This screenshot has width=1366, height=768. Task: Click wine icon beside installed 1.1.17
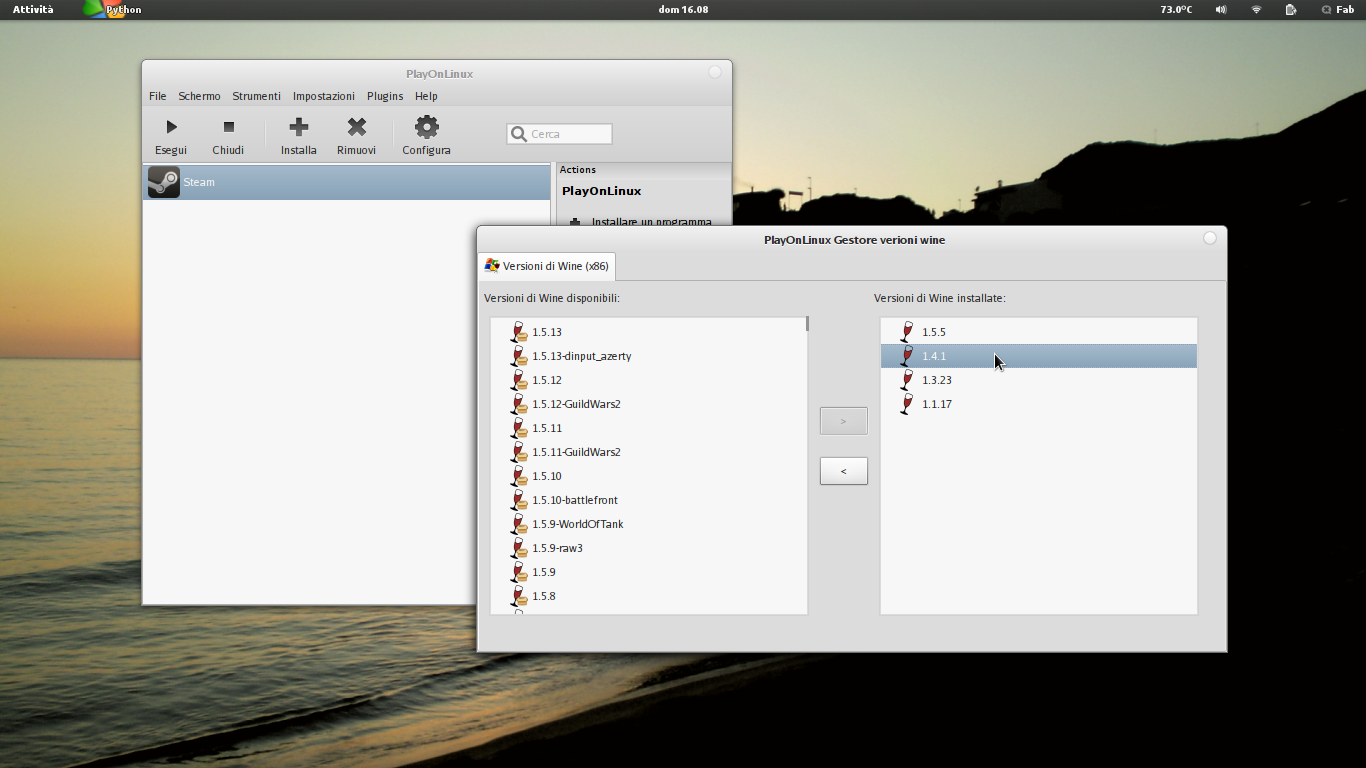(907, 404)
